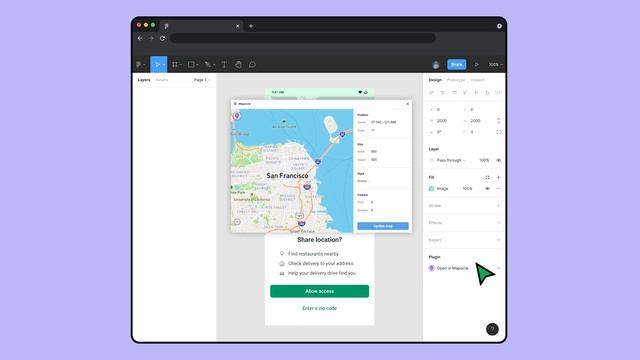Toggle constrain proportions lock
The width and height of the screenshot is (640, 360).
498,121
